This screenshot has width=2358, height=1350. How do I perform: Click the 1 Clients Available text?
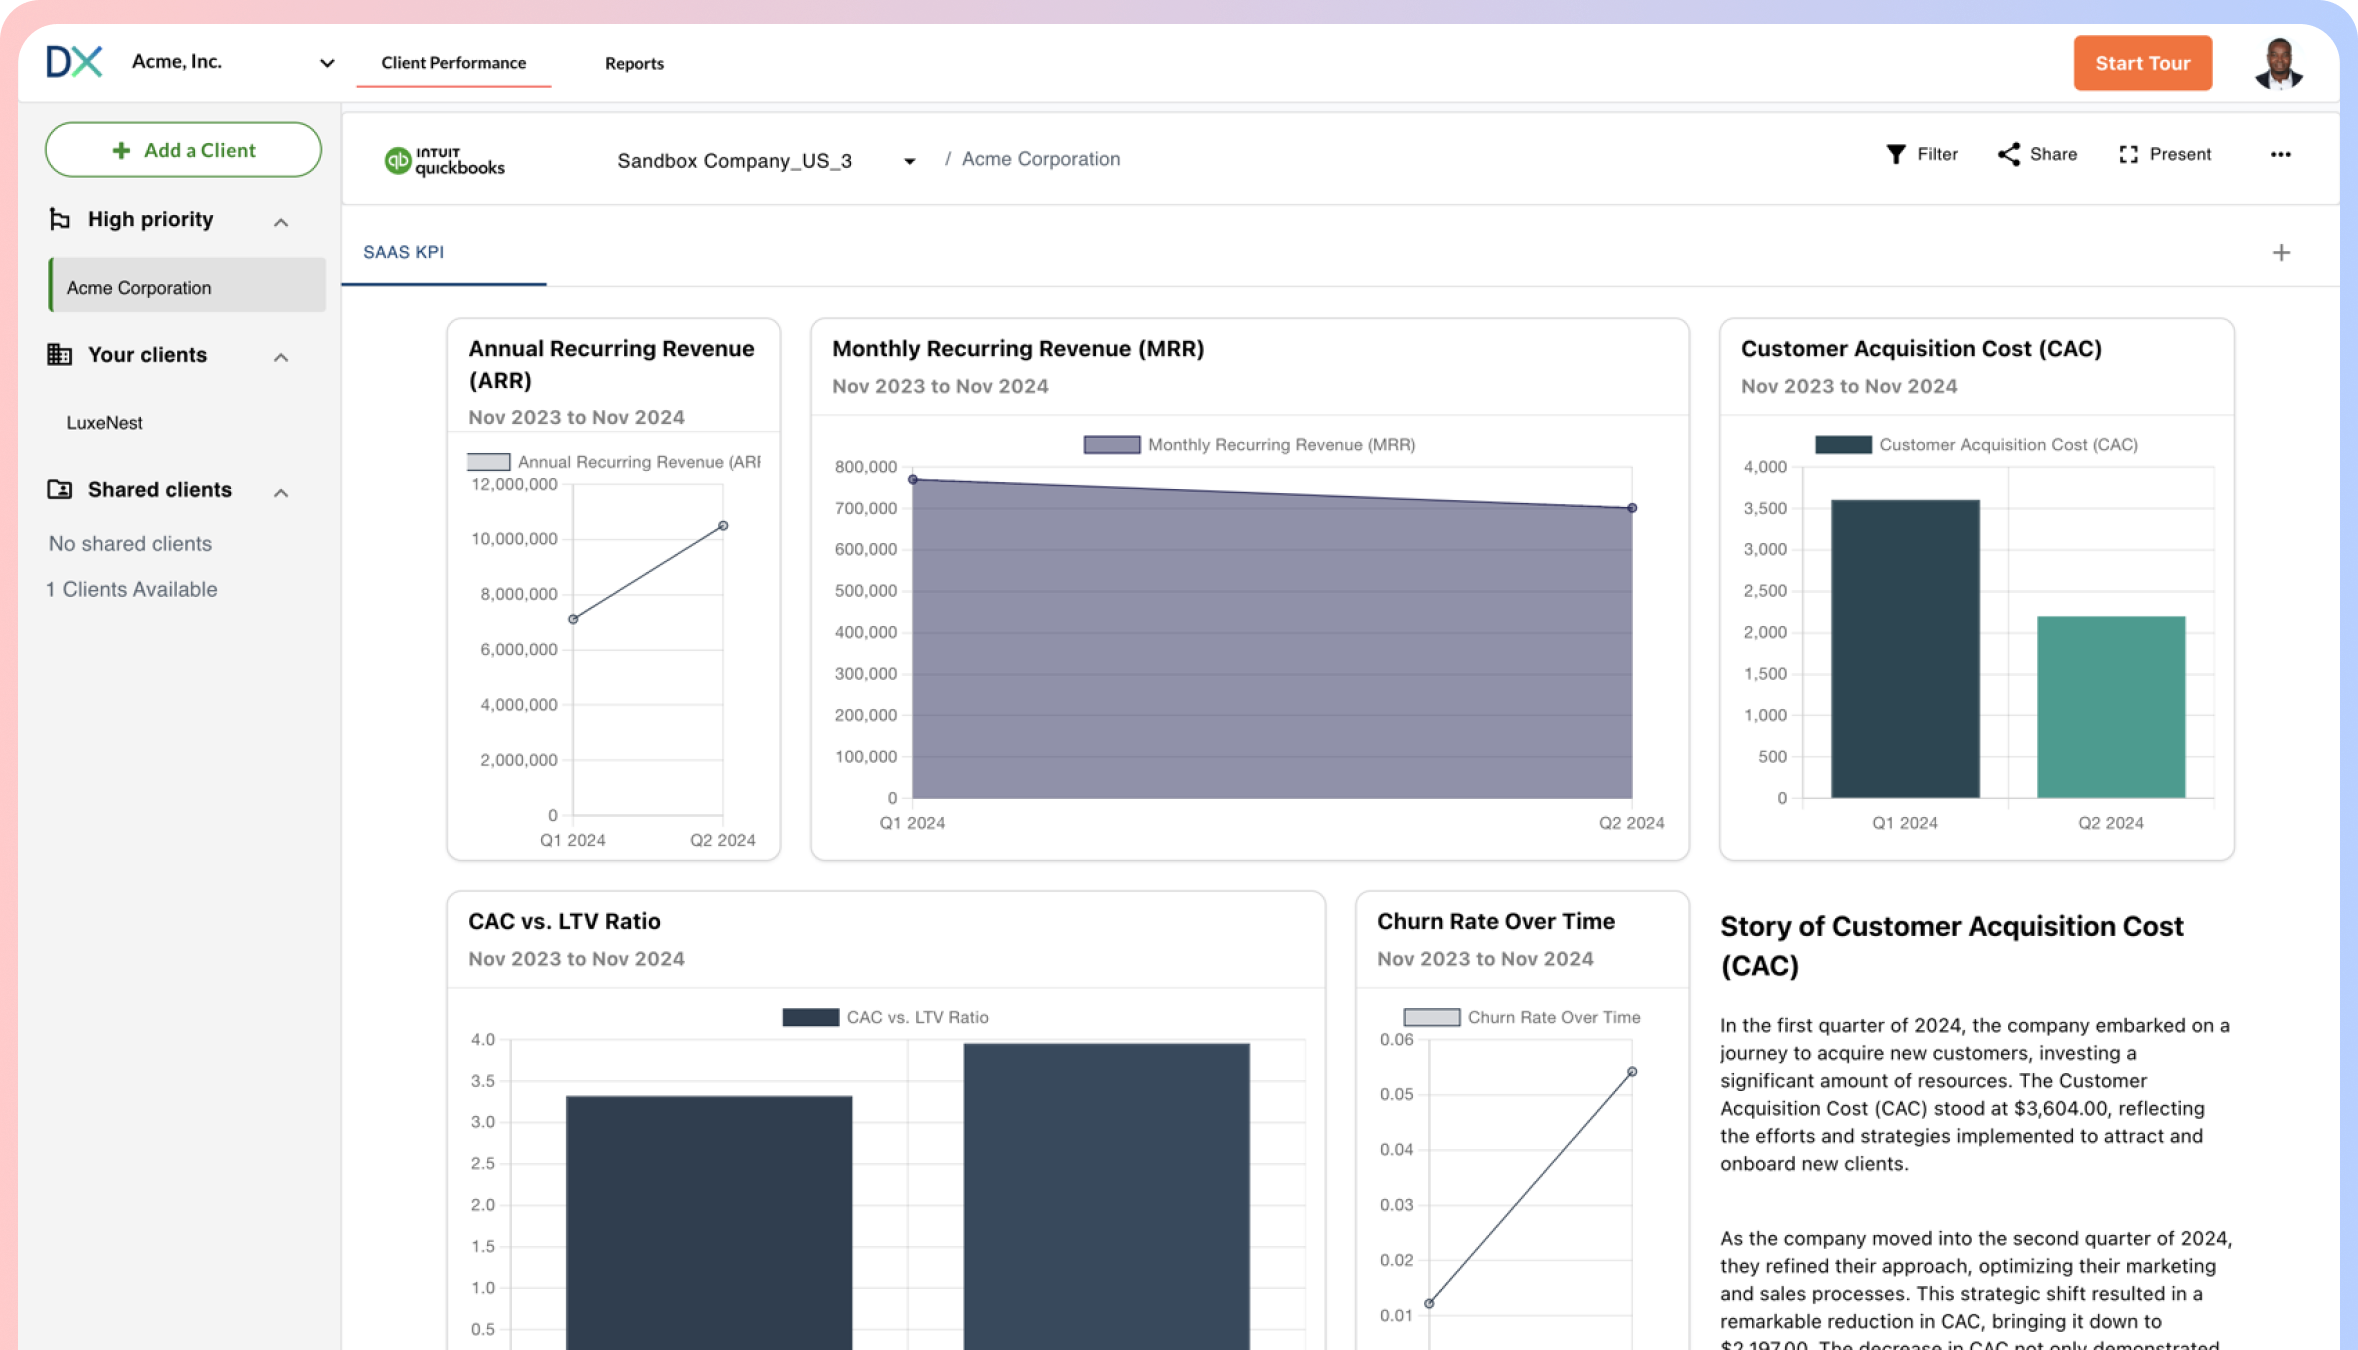131,589
